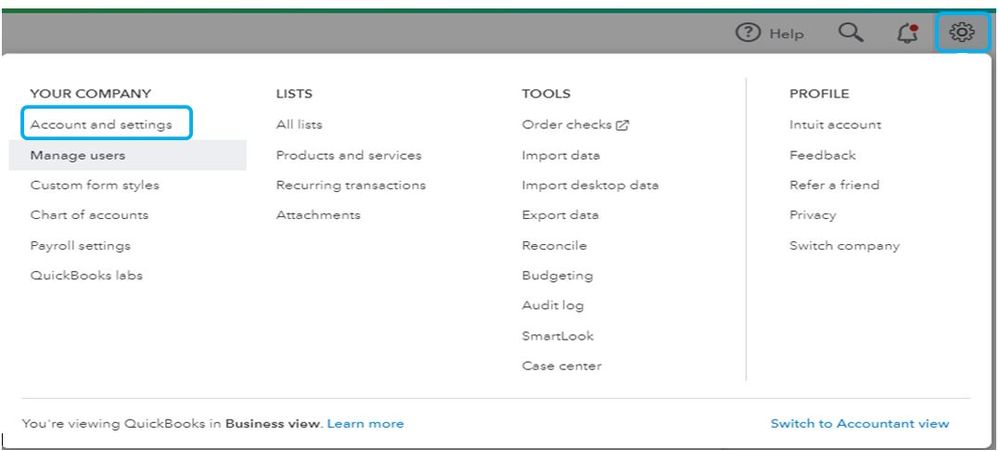Select Export data
The height and width of the screenshot is (451, 999).
pyautogui.click(x=560, y=215)
